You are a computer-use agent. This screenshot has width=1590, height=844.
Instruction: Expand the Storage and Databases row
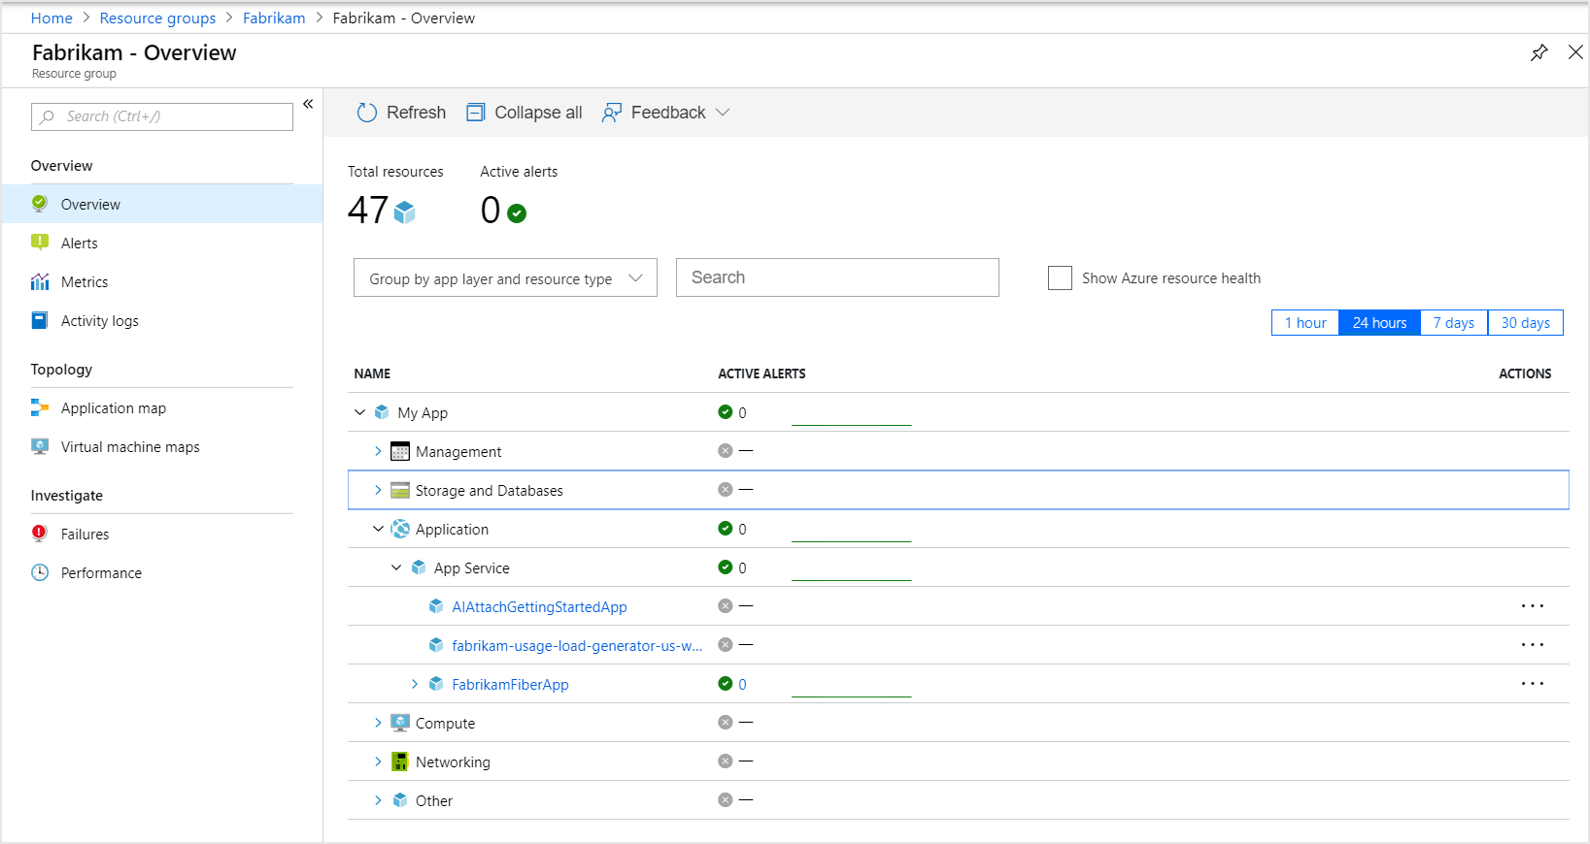coord(378,490)
